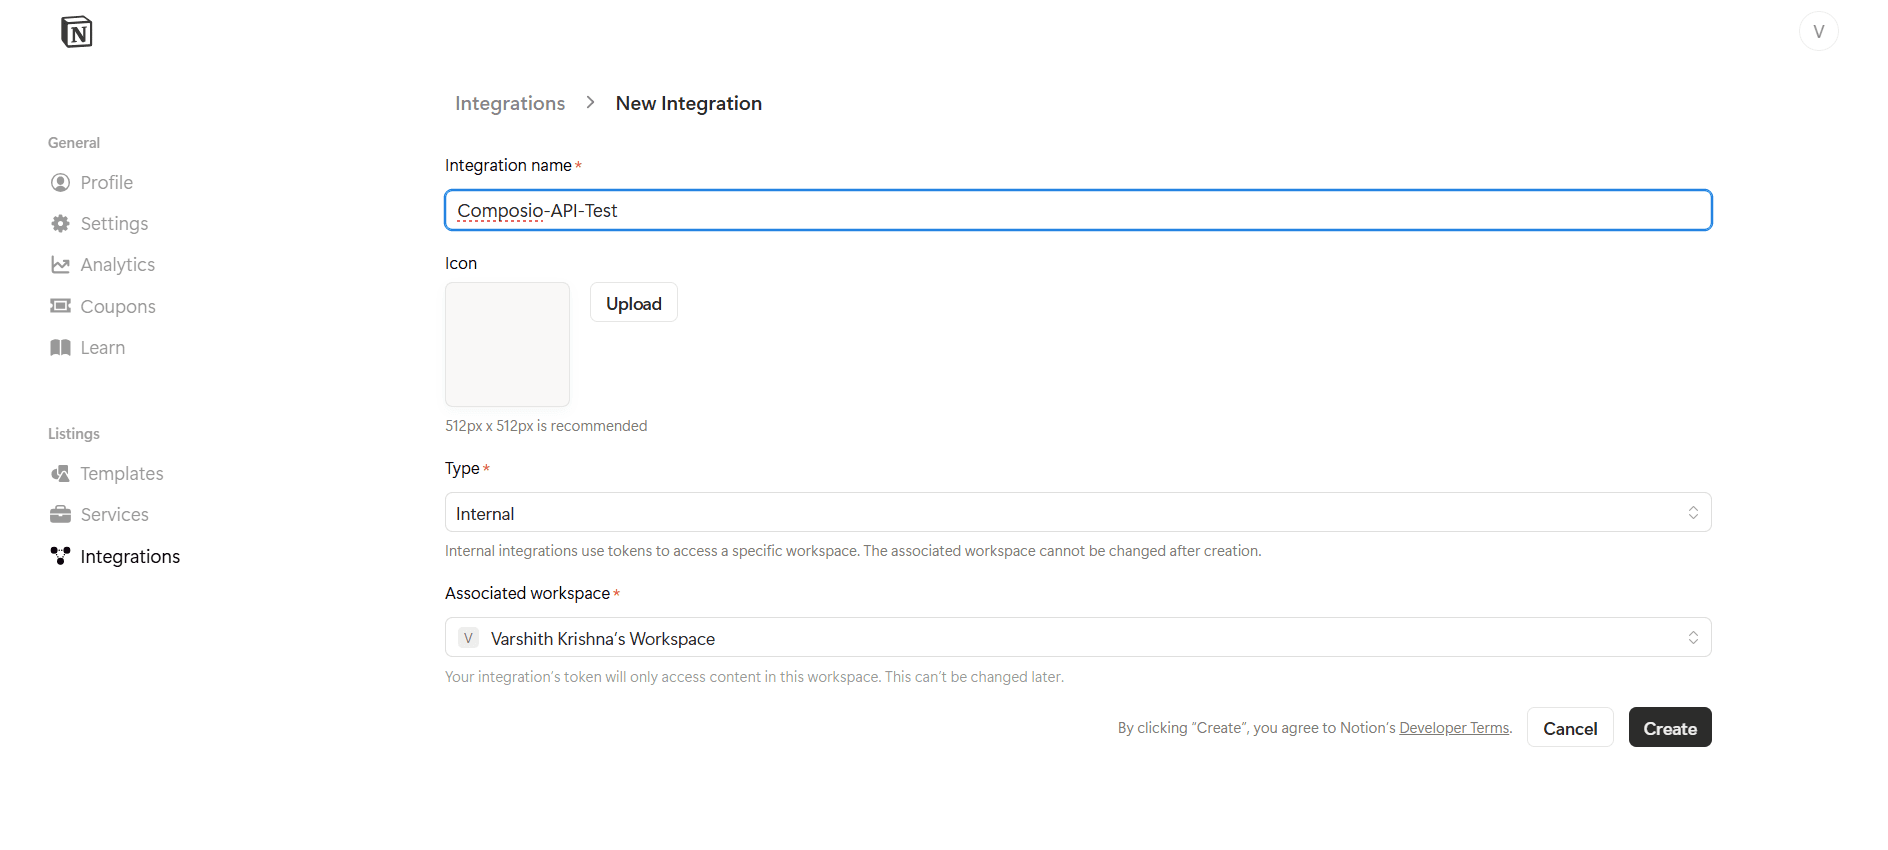Cancel the new integration
Image resolution: width=1888 pixels, height=850 pixels.
(1570, 727)
